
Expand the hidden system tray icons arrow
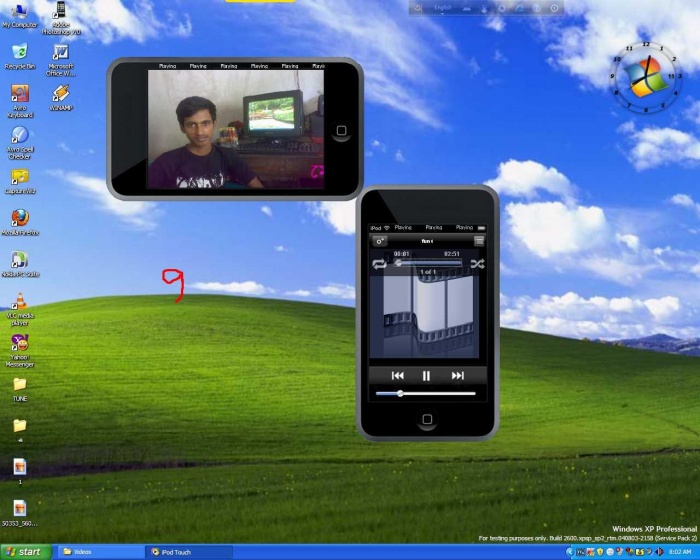pos(570,552)
